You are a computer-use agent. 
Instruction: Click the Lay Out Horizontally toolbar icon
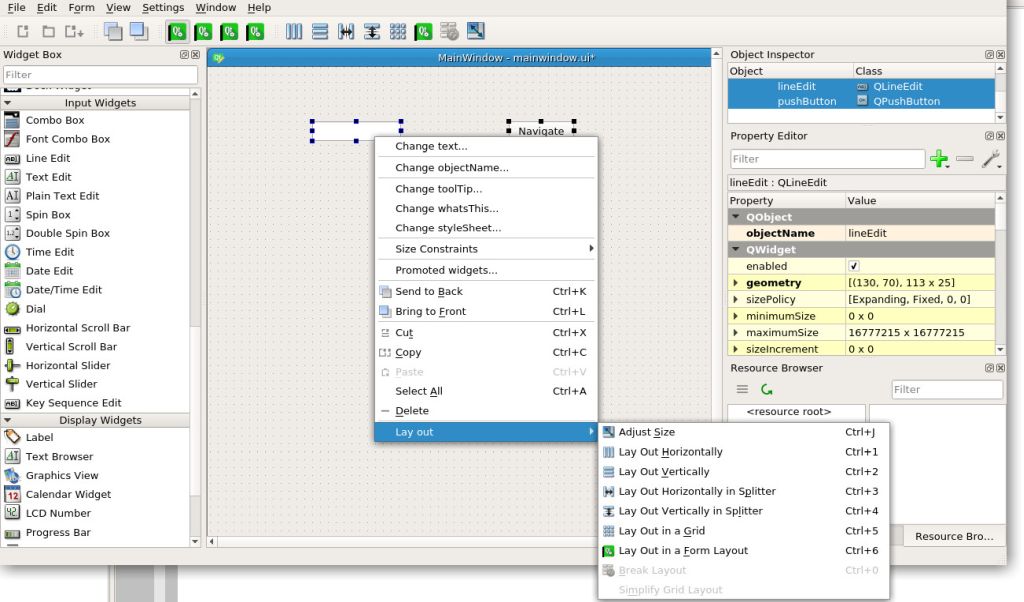pos(294,32)
